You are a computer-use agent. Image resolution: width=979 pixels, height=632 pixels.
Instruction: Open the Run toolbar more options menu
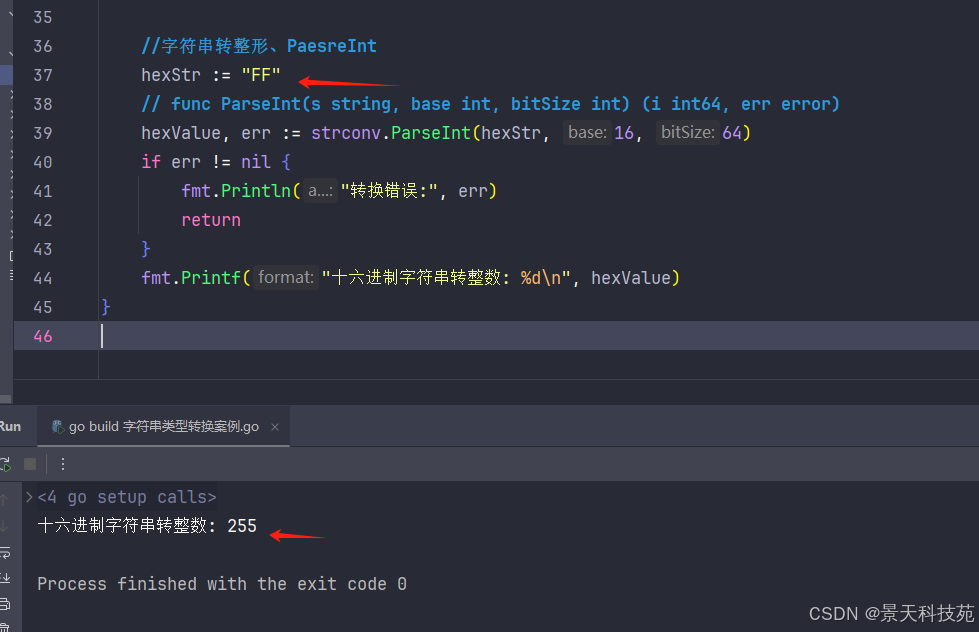[x=63, y=464]
